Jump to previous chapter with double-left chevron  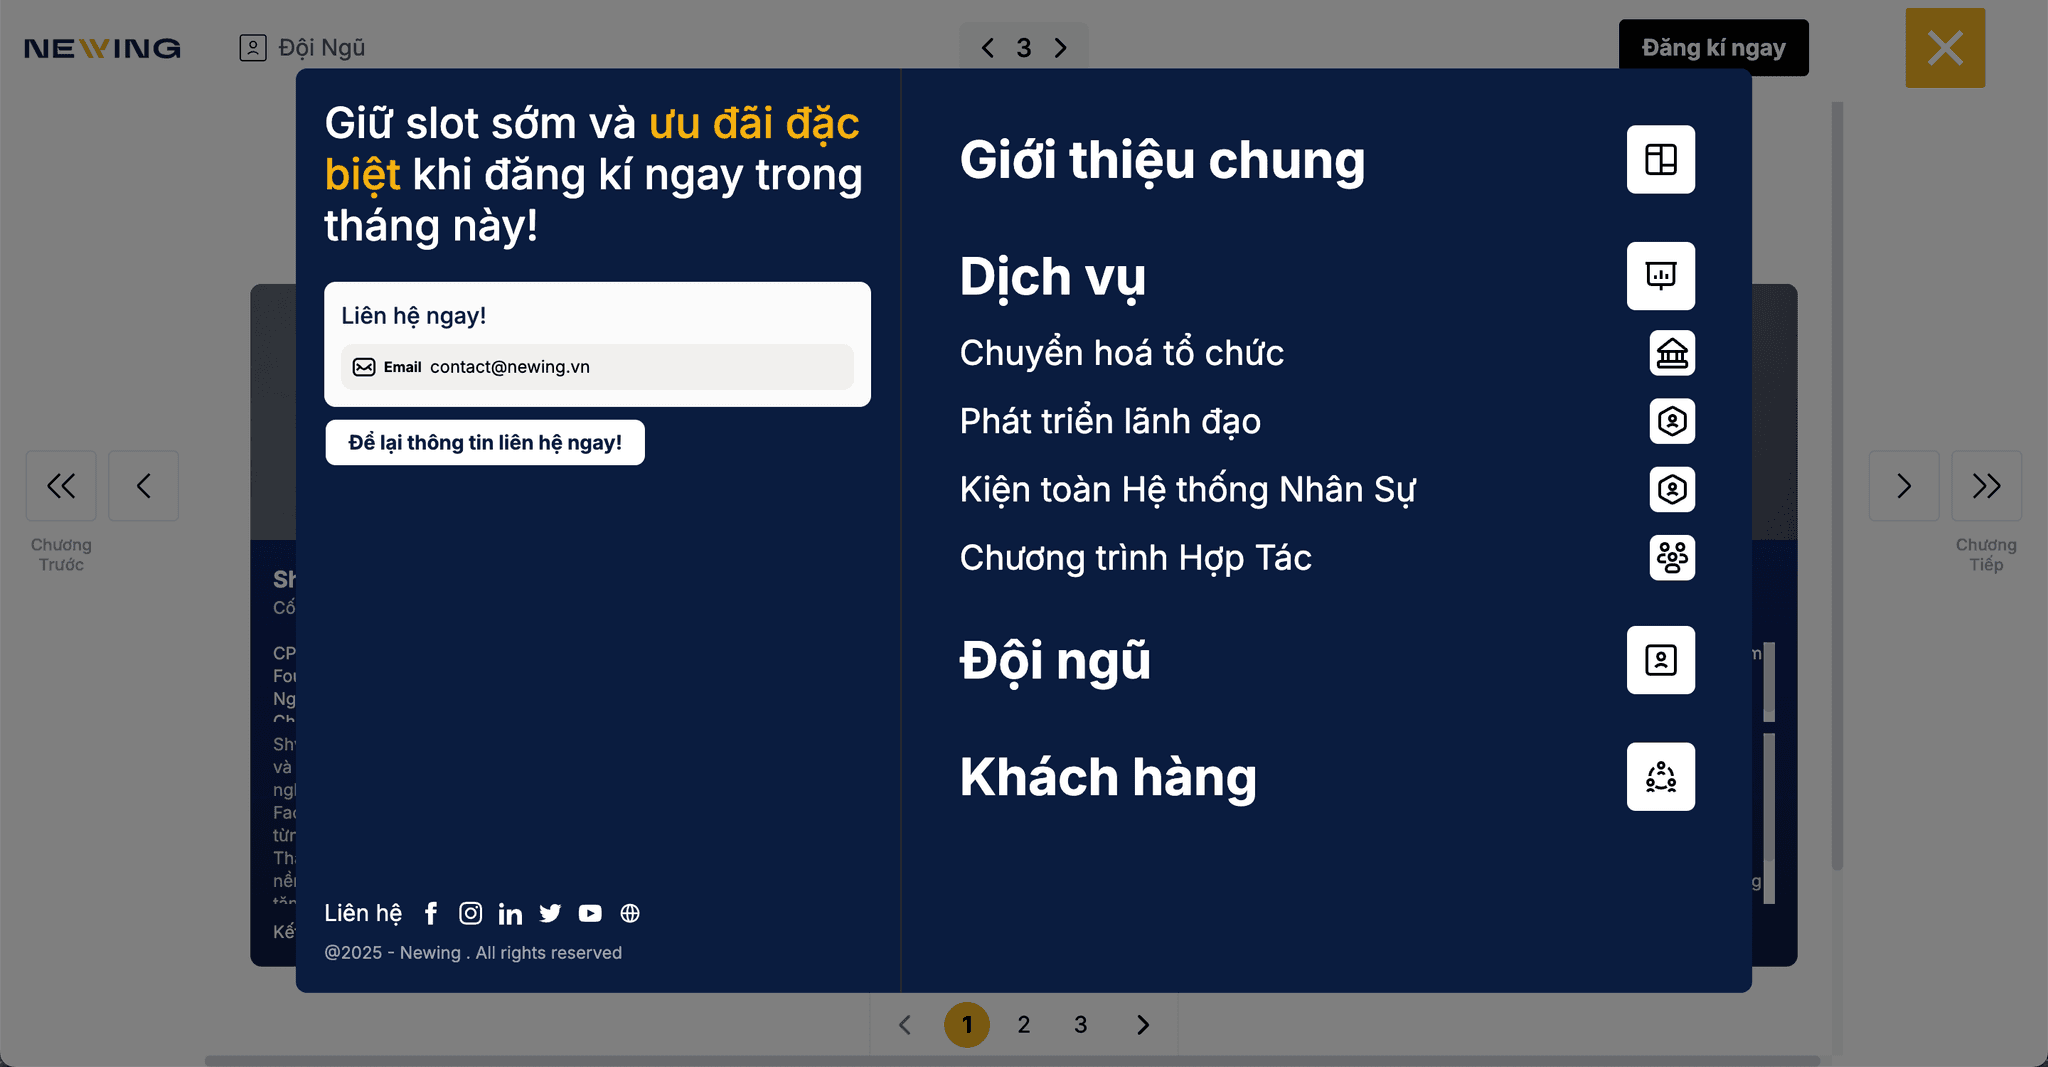[61, 486]
